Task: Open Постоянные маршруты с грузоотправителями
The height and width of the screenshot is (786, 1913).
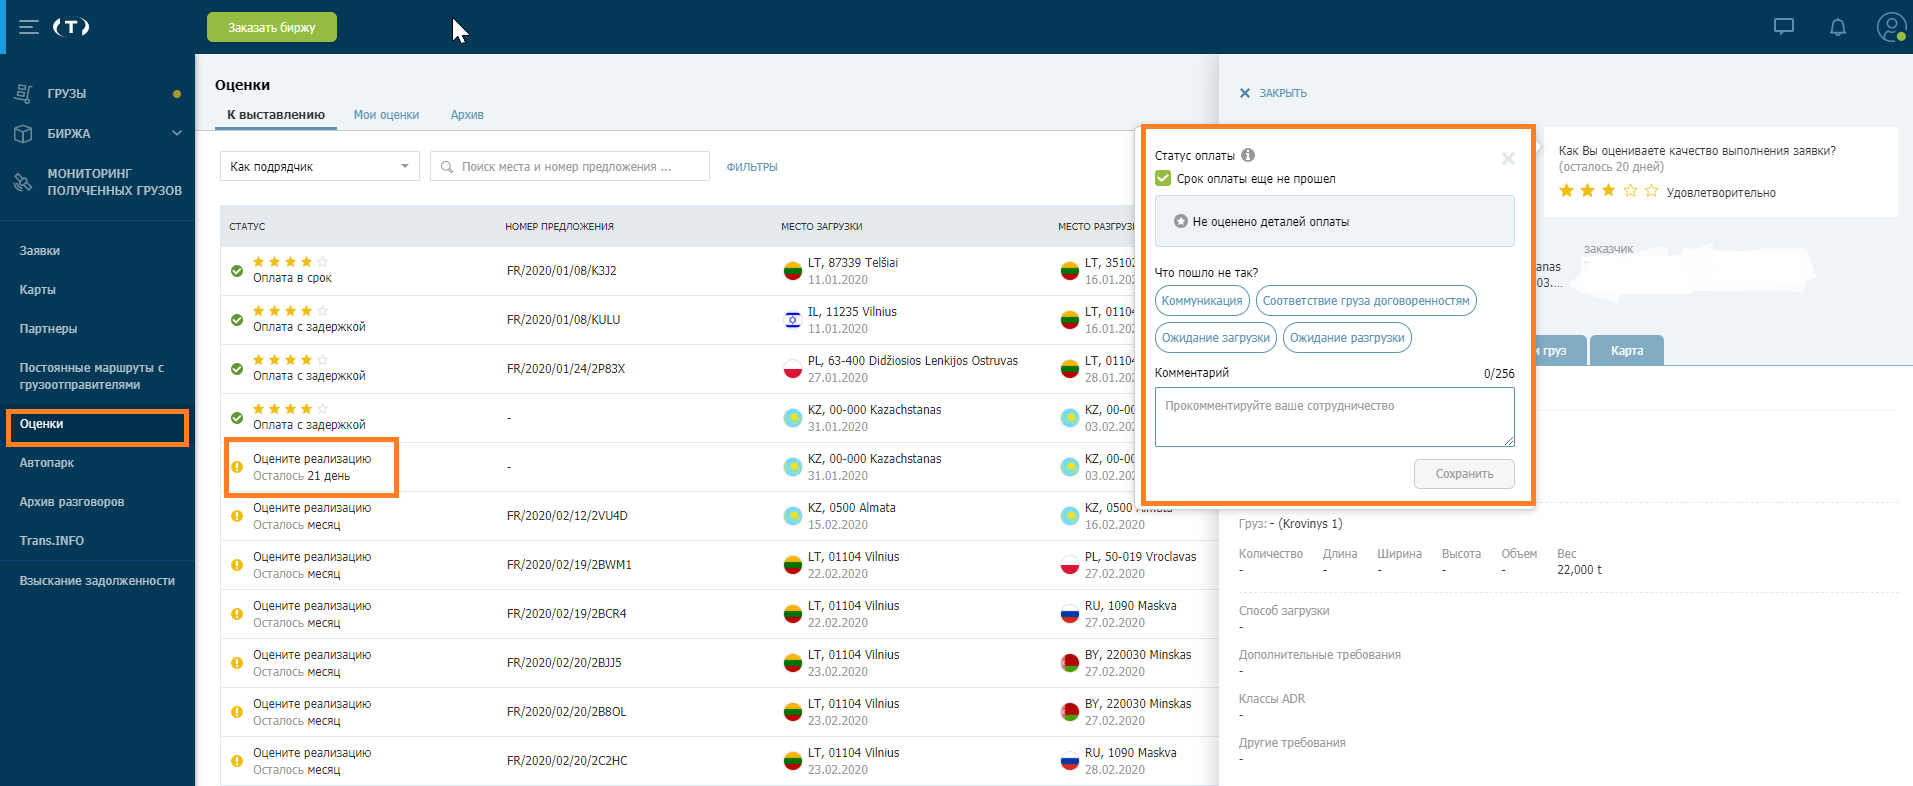Action: tap(92, 376)
